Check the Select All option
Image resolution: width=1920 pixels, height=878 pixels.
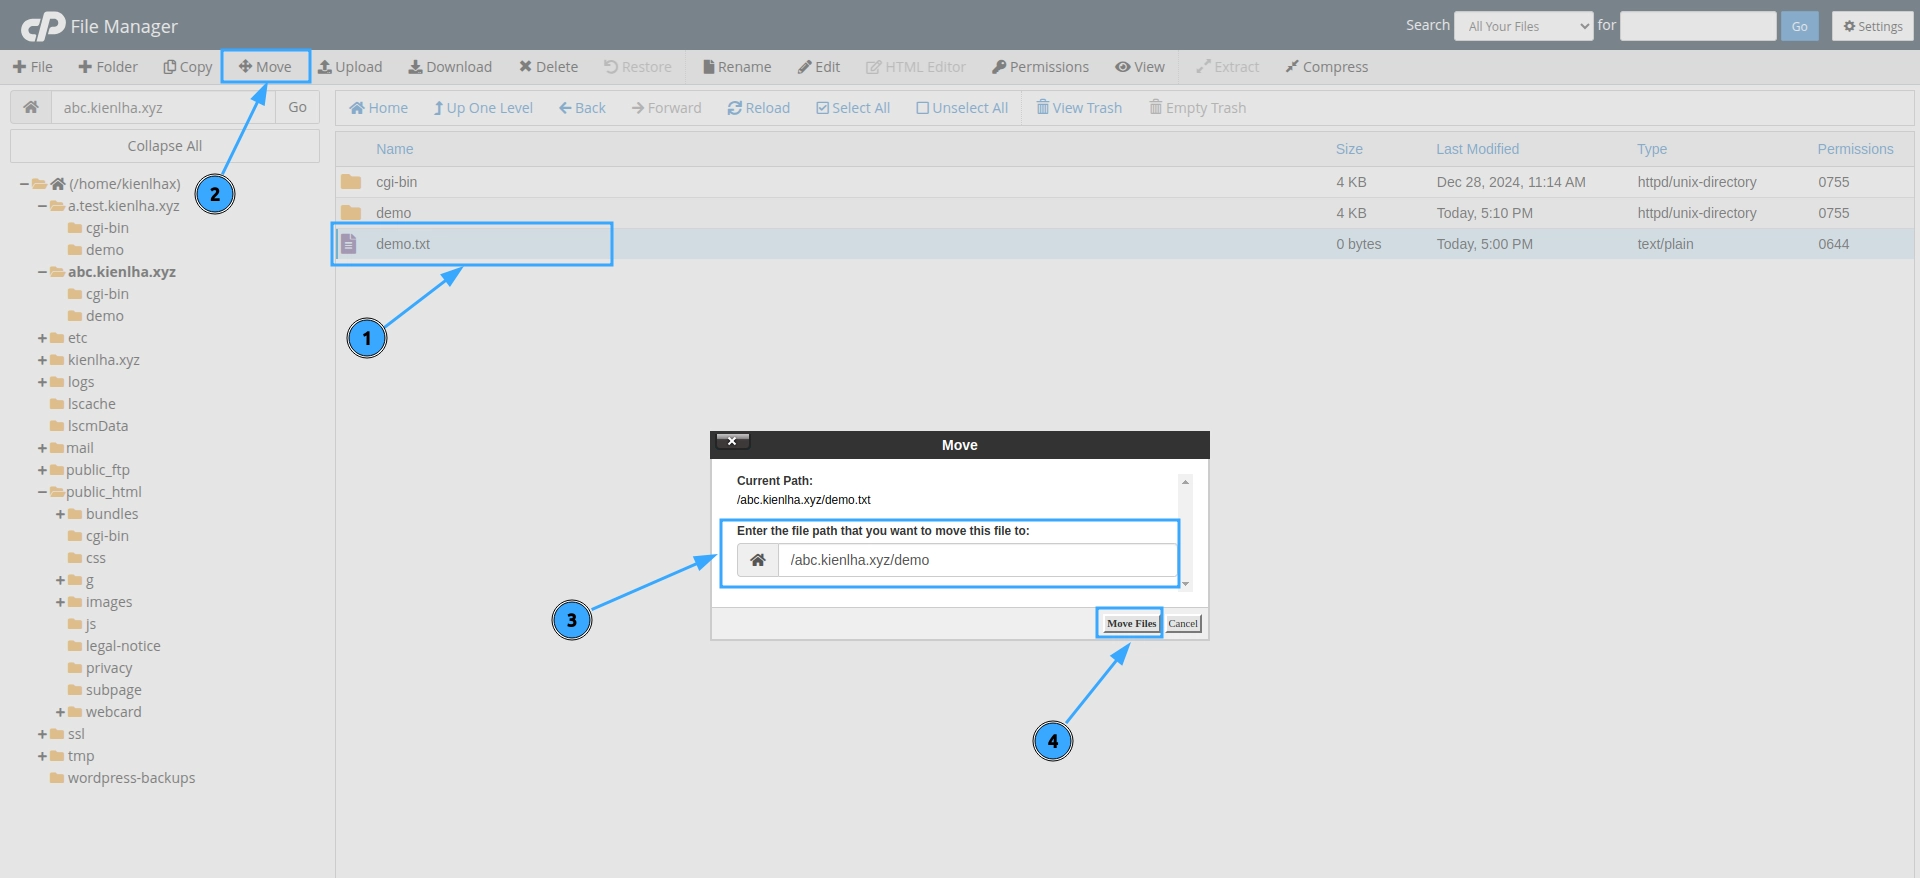pos(823,108)
